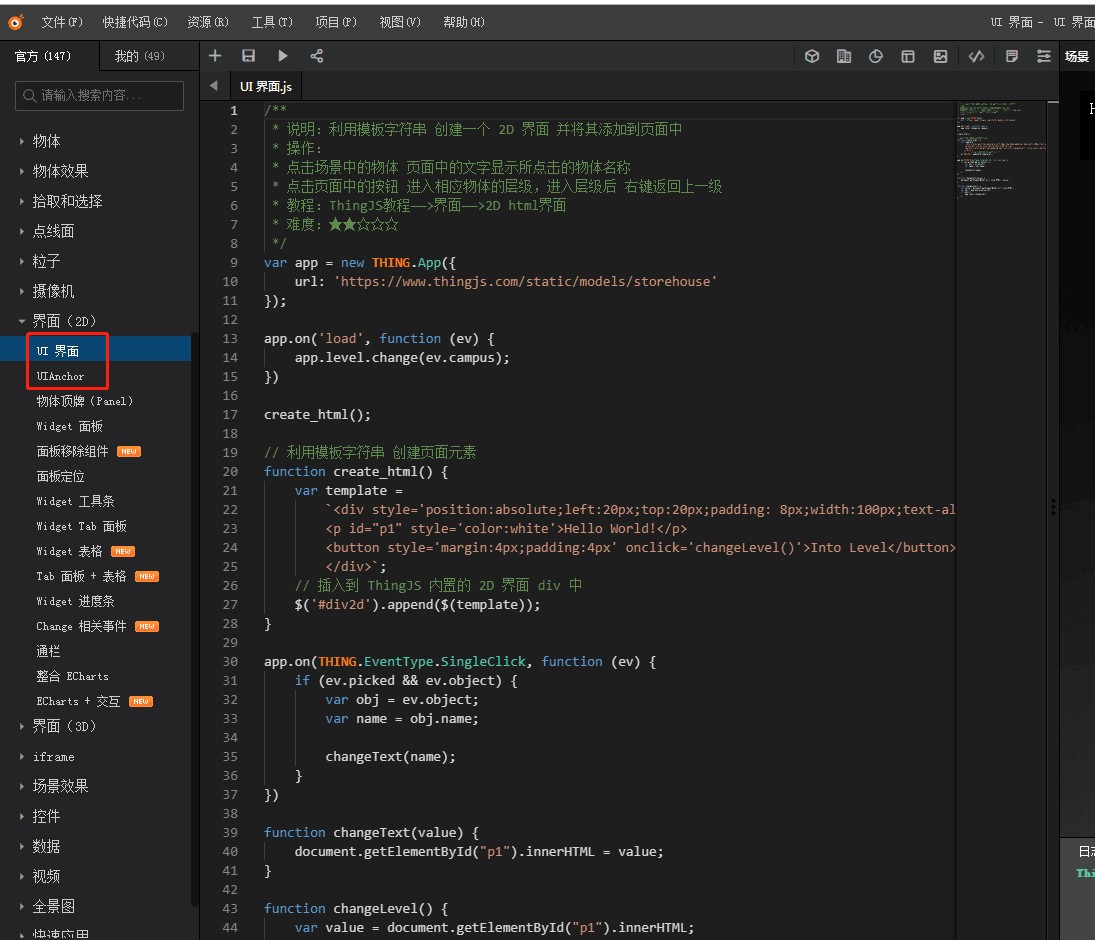Open the notes document icon
The height and width of the screenshot is (940, 1095).
(x=1011, y=57)
